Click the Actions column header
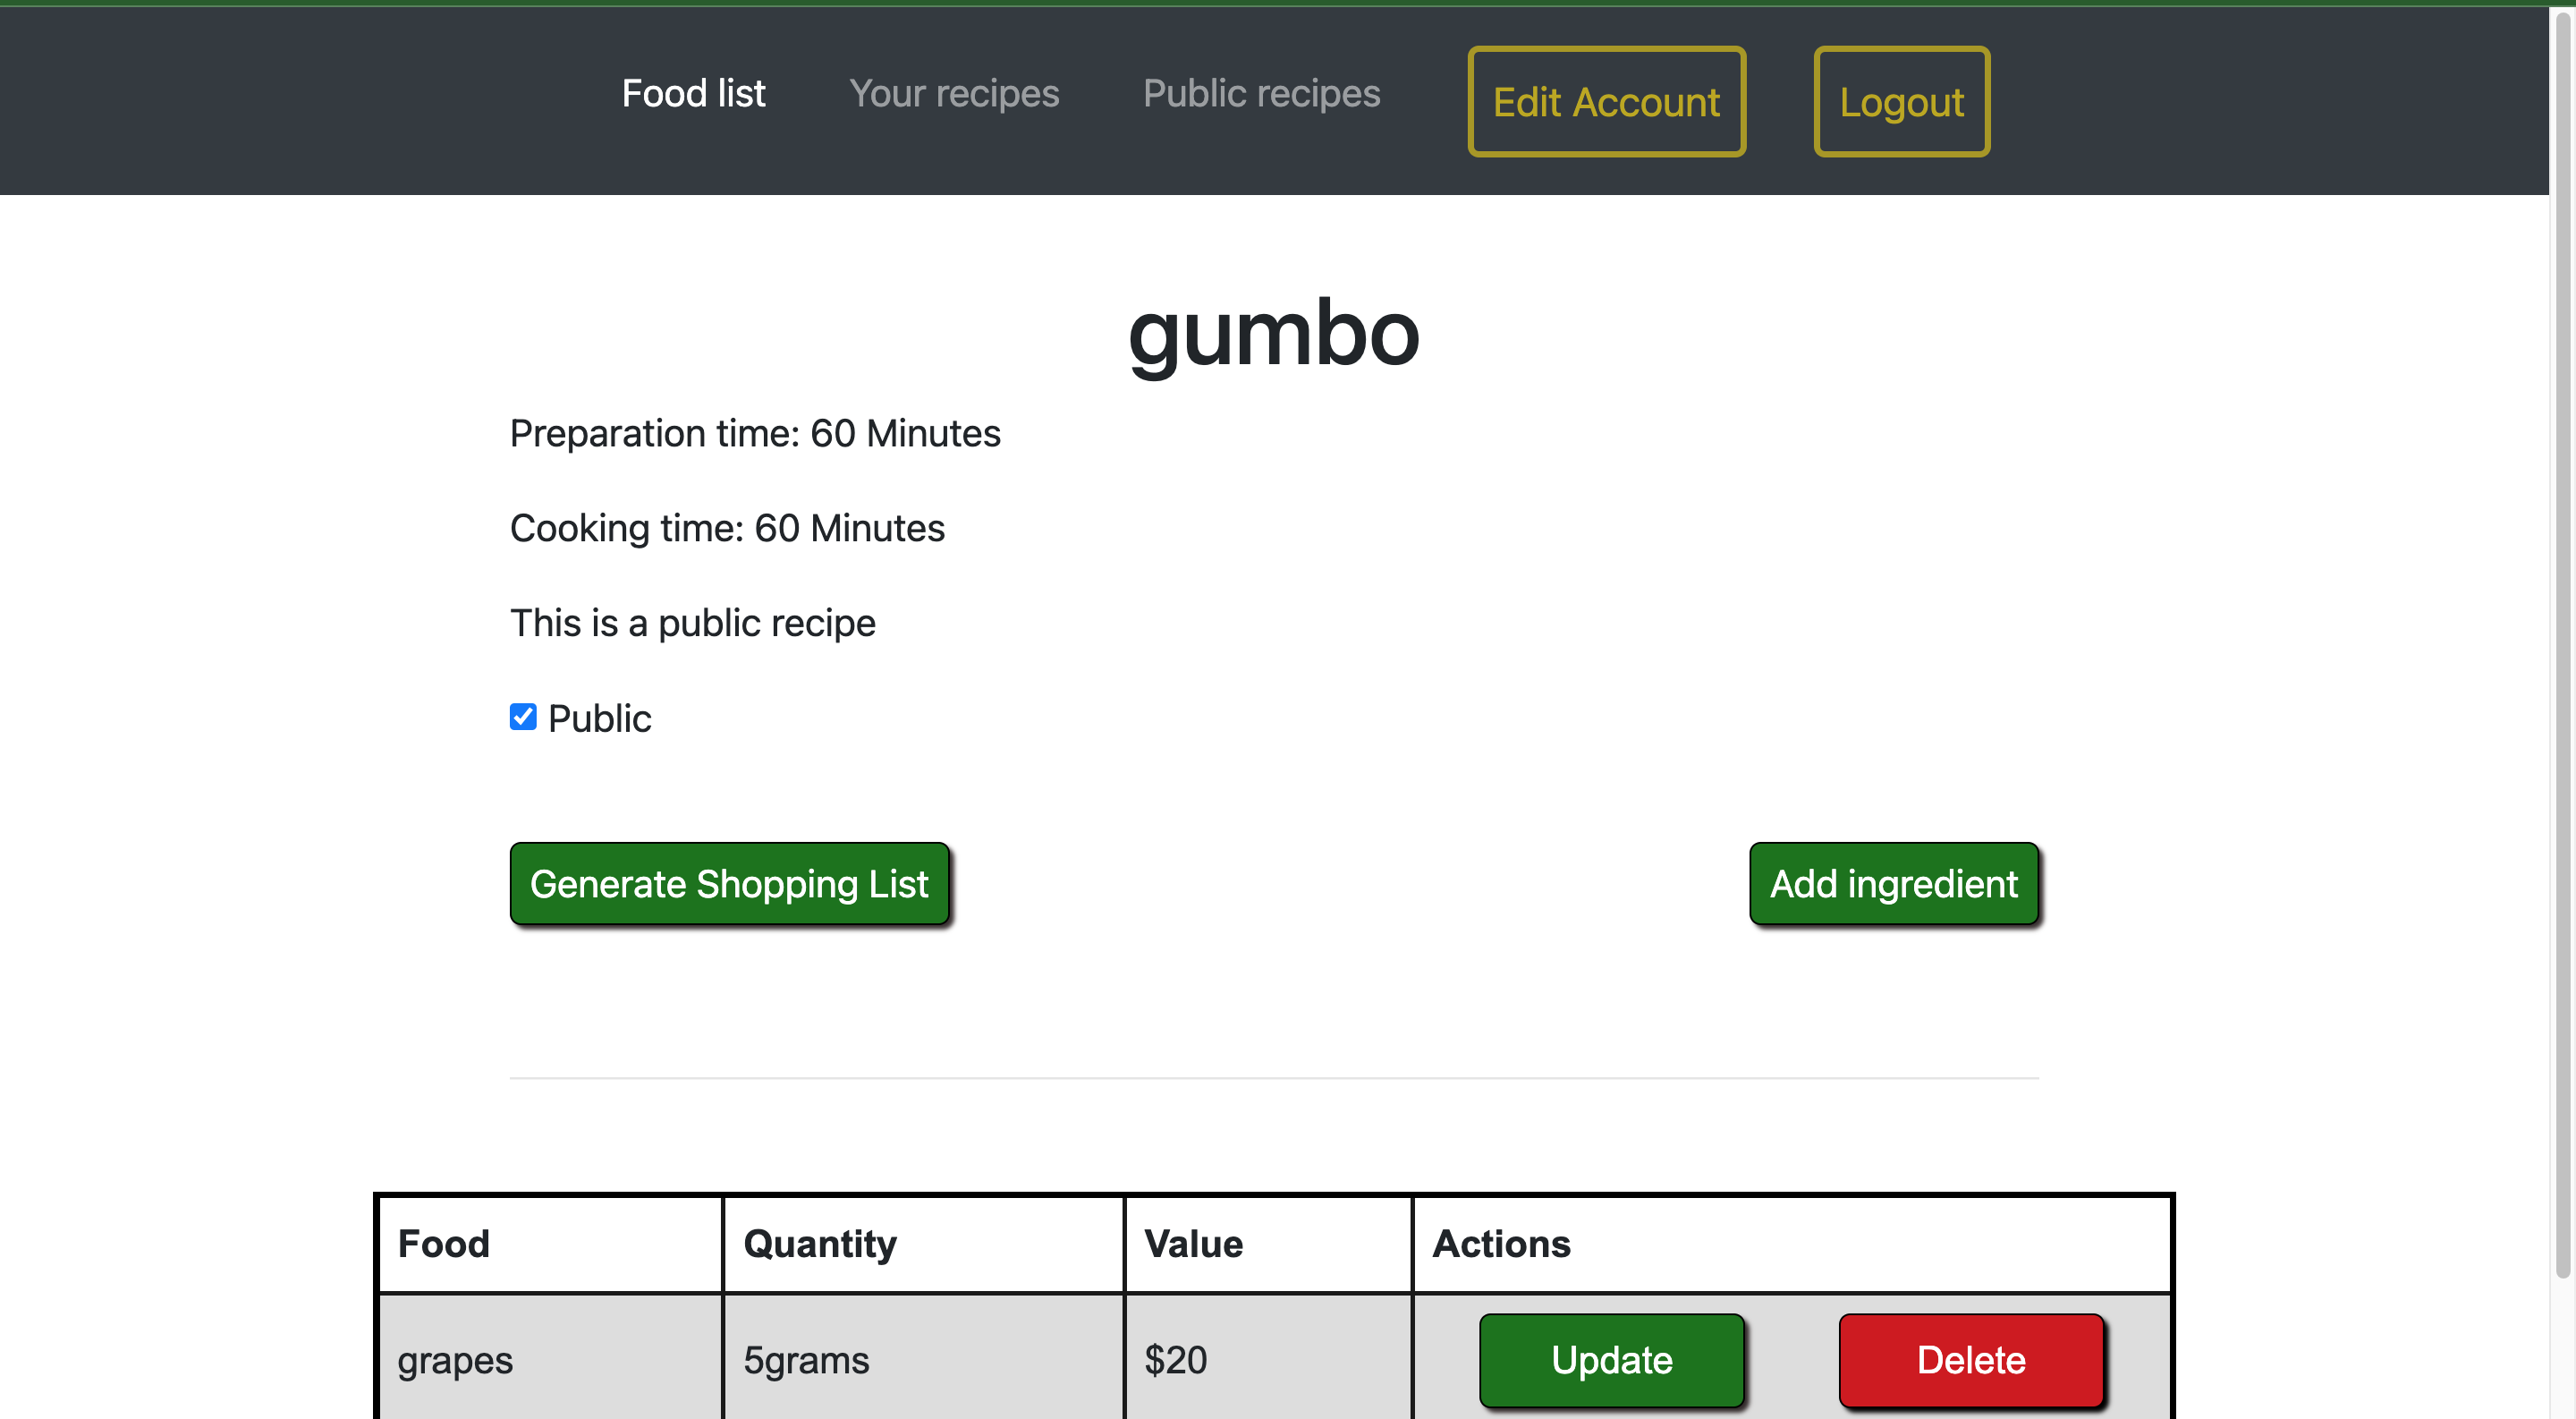Image resolution: width=2576 pixels, height=1419 pixels. click(x=1502, y=1243)
